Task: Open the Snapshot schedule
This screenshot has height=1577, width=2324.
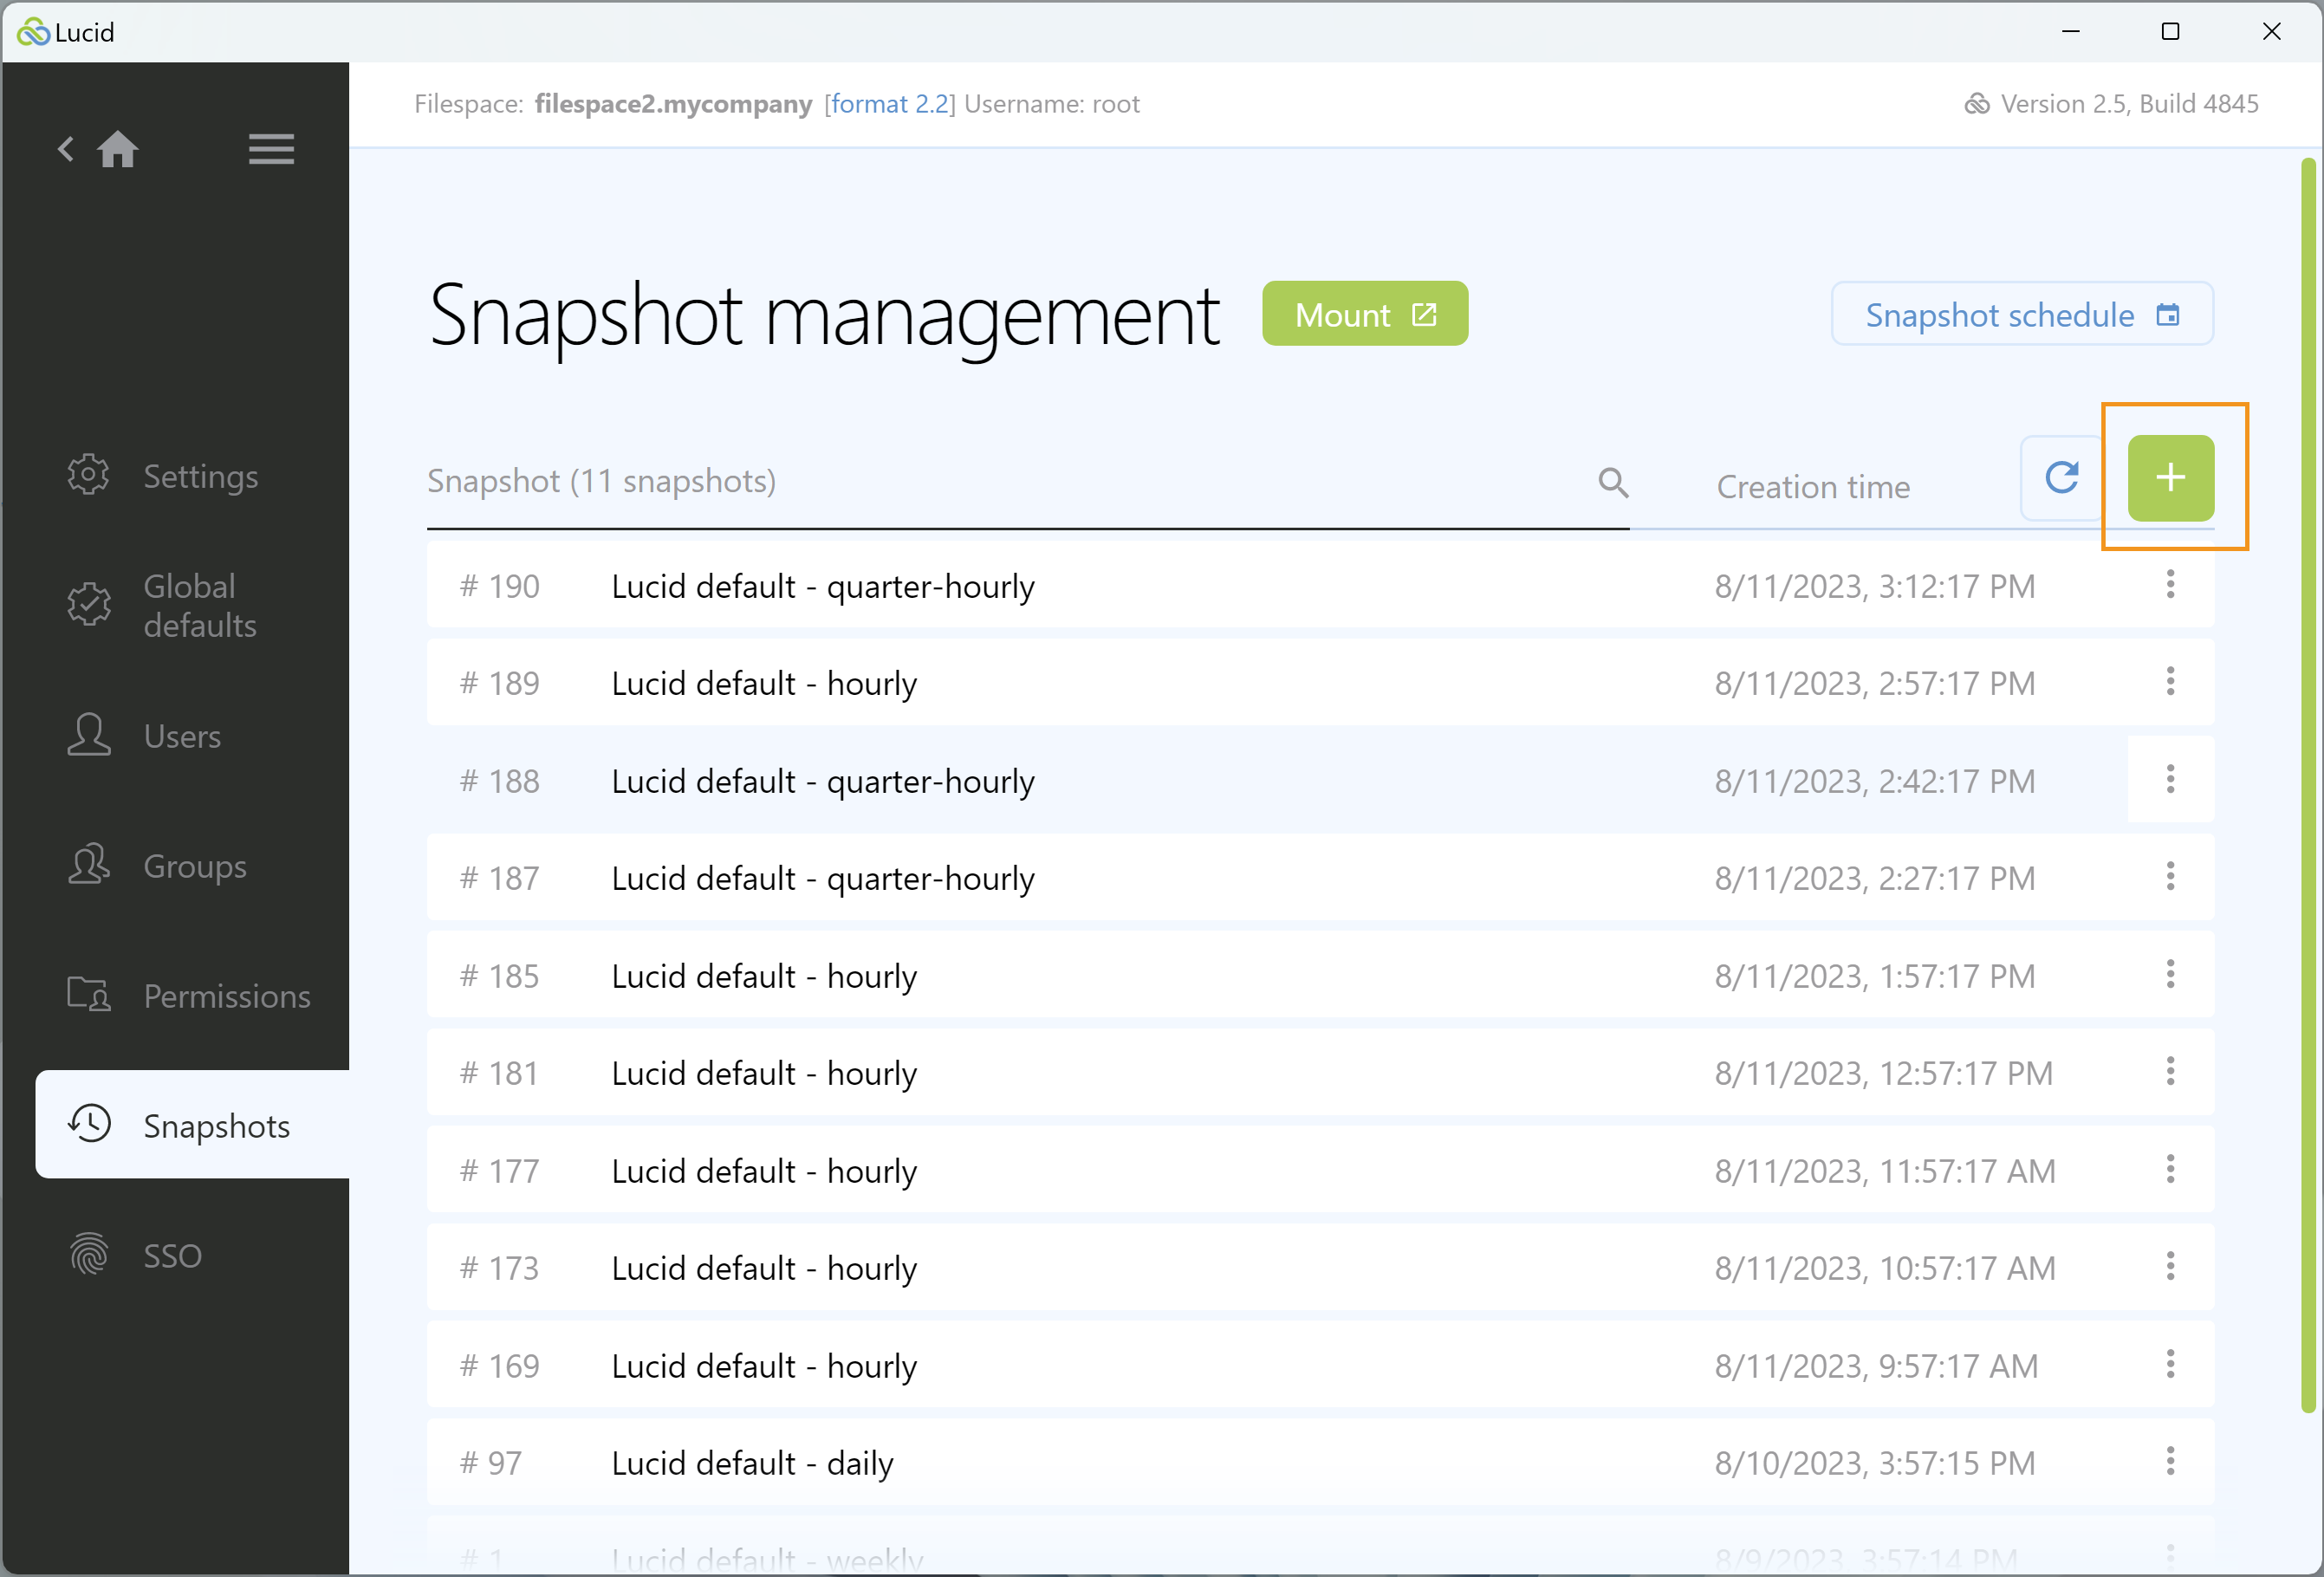Action: [2022, 314]
